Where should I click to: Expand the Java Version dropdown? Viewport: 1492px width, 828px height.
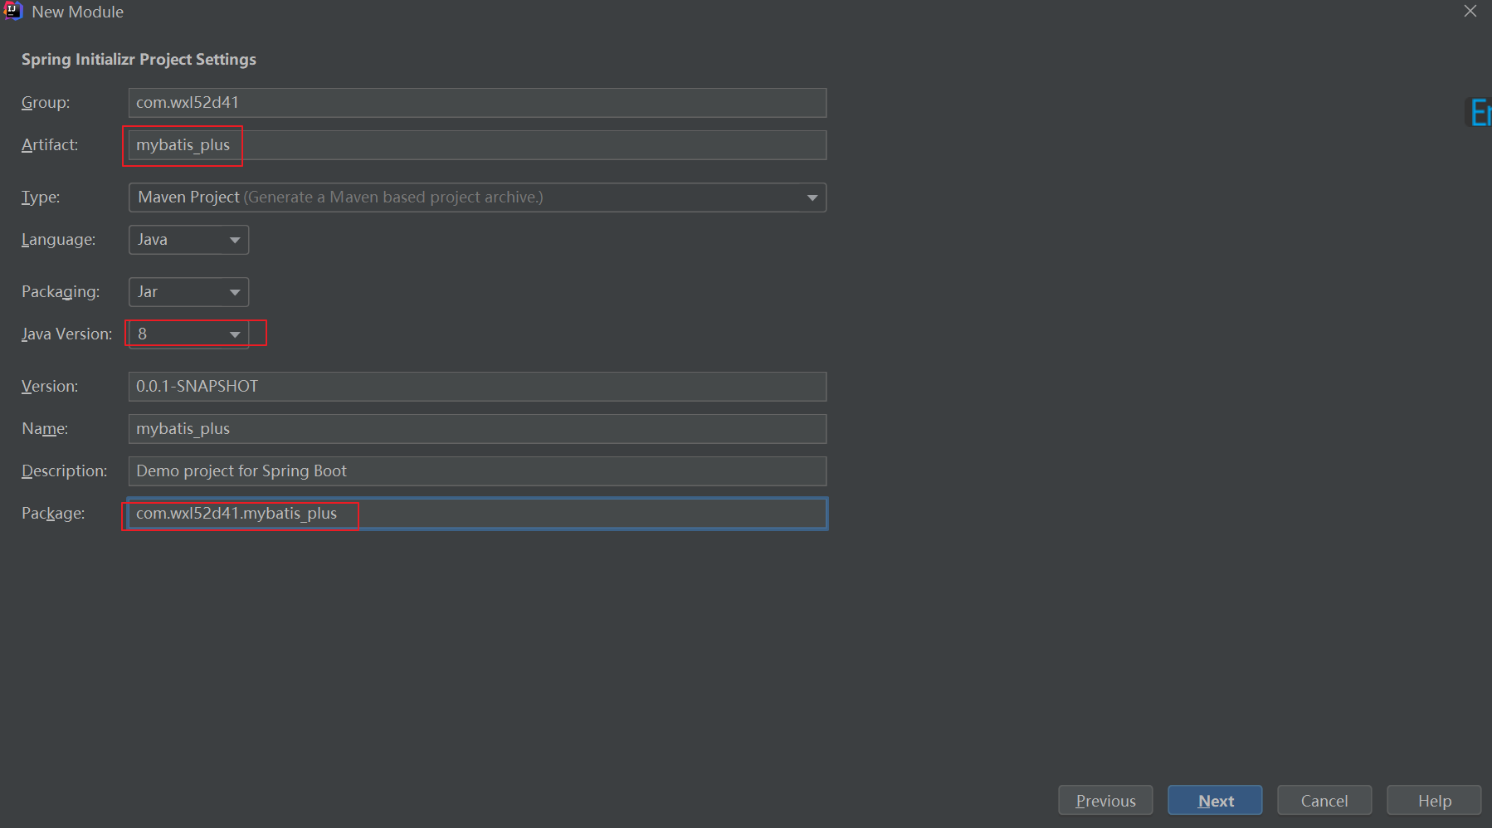coord(234,334)
